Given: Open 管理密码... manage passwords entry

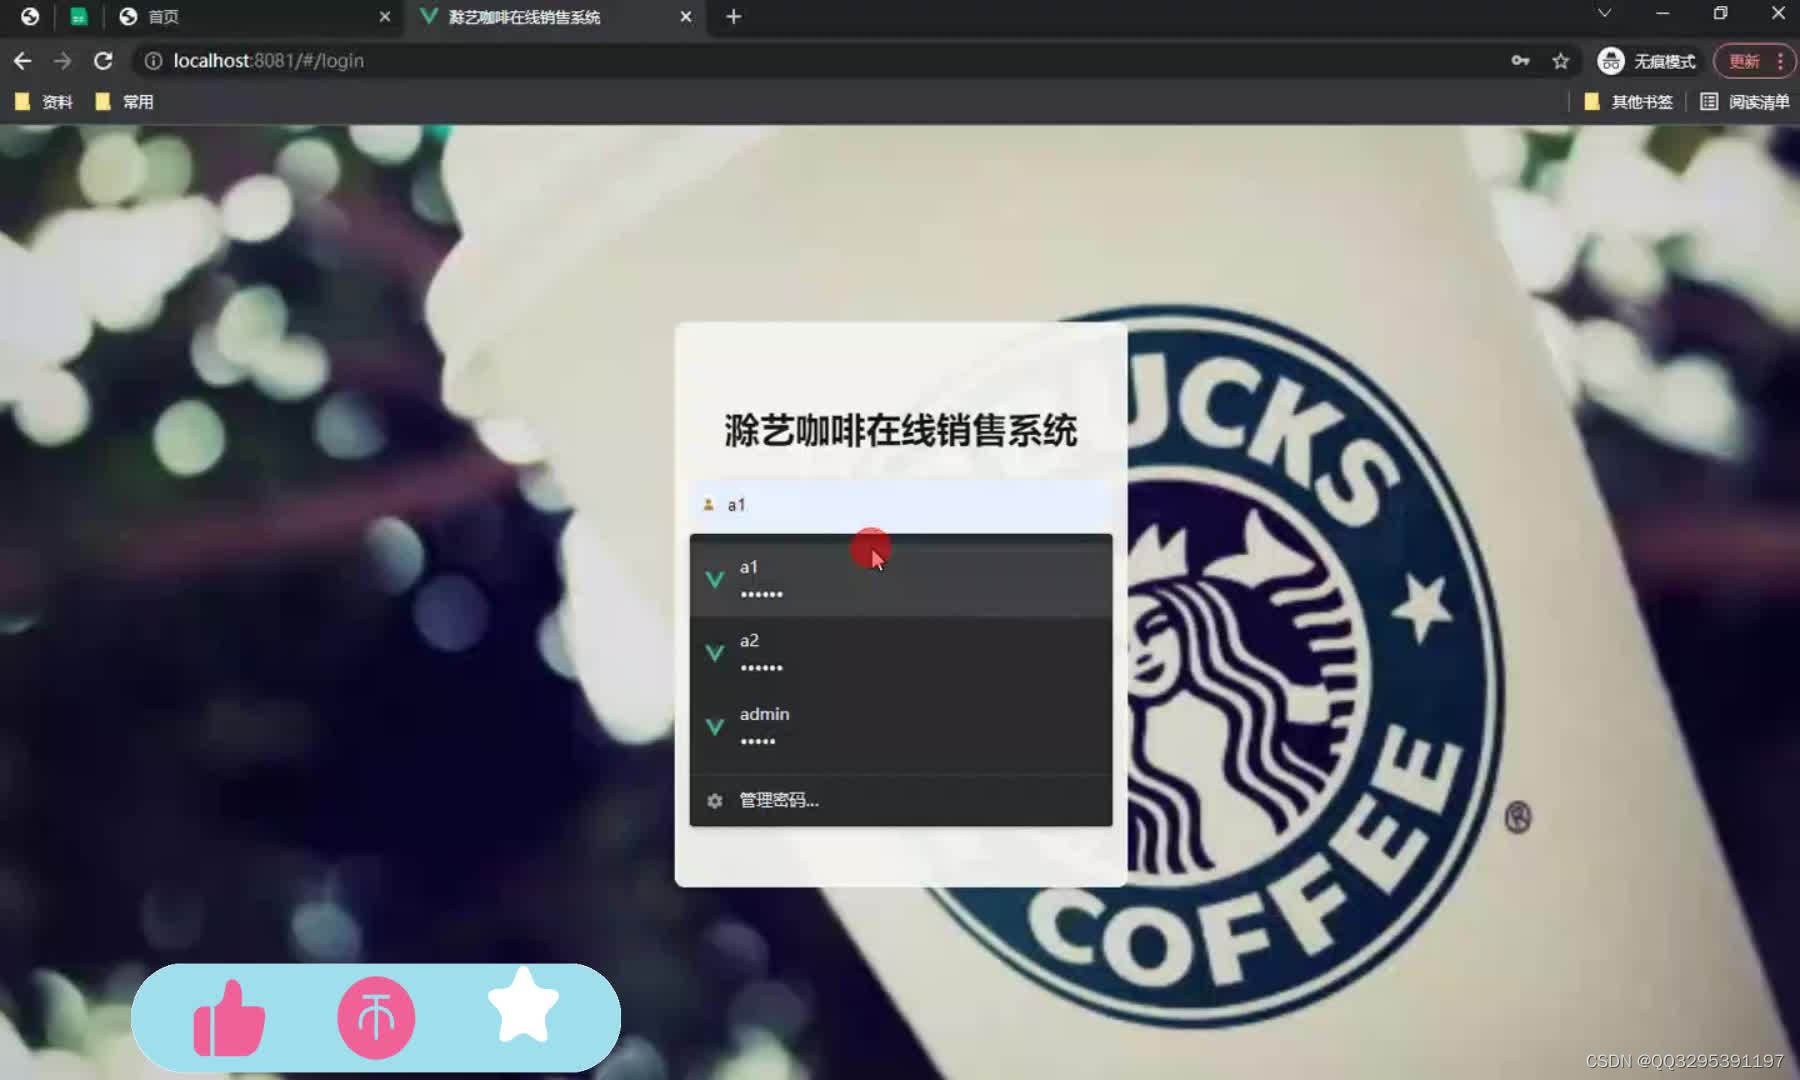Looking at the screenshot, I should coord(900,800).
